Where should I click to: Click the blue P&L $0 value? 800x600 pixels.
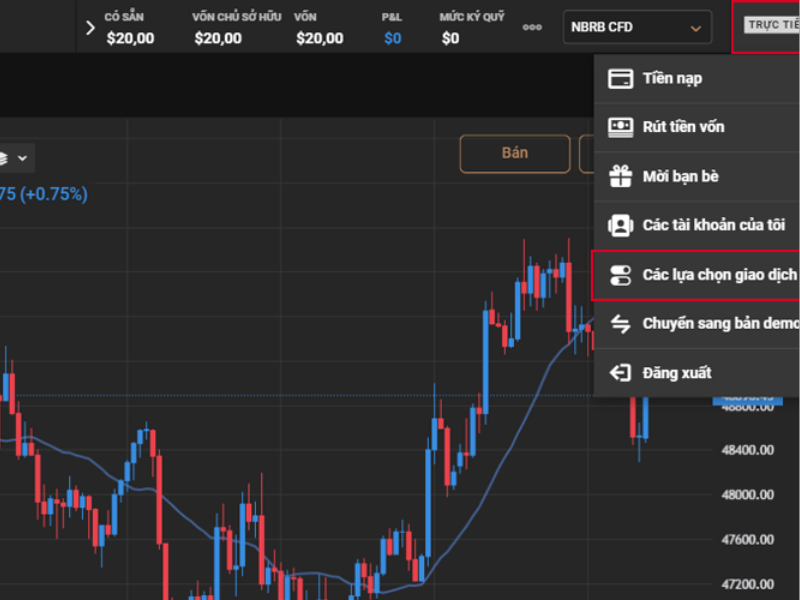click(x=392, y=38)
